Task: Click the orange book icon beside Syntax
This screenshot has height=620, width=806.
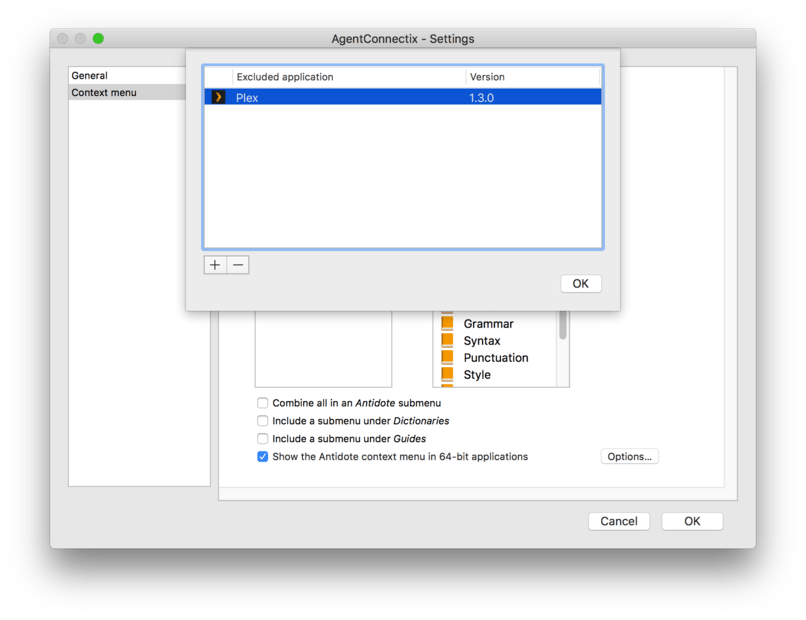Action: pyautogui.click(x=447, y=340)
